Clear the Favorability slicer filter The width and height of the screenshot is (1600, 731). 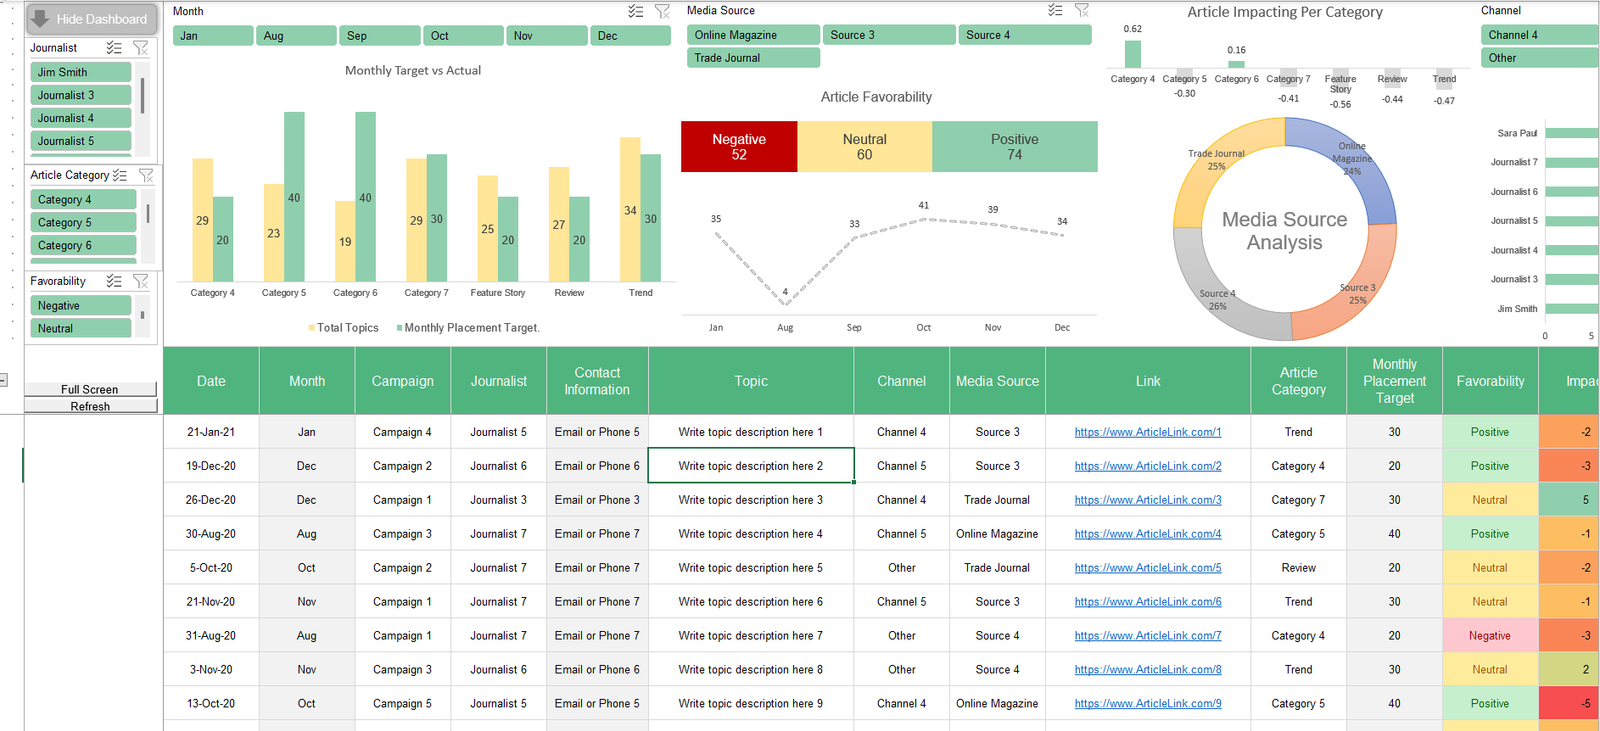pos(140,281)
